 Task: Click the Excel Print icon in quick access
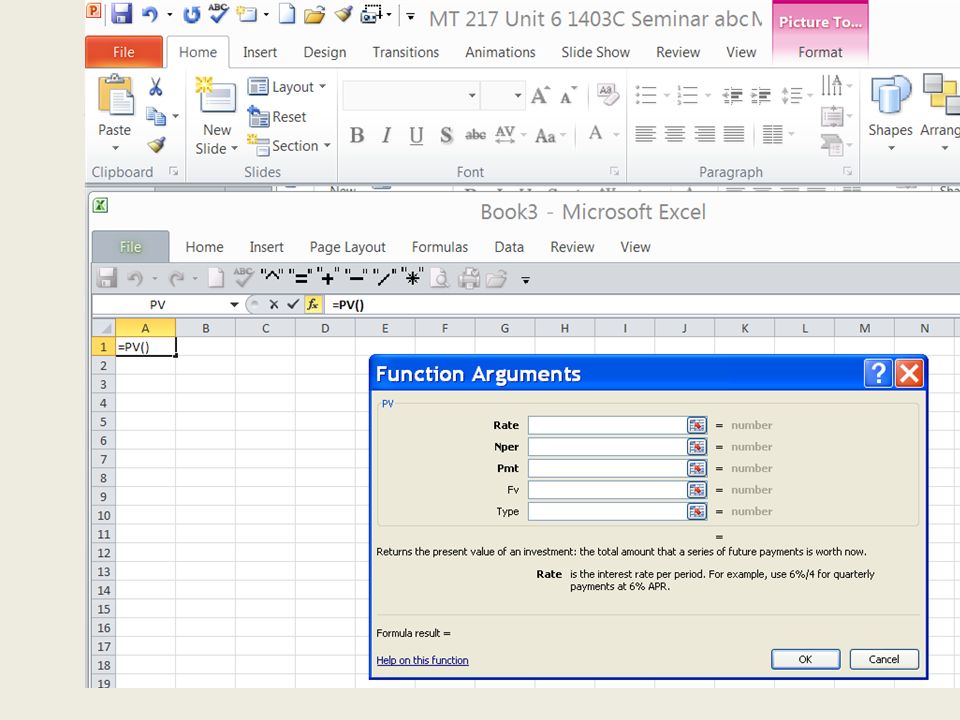click(x=470, y=279)
